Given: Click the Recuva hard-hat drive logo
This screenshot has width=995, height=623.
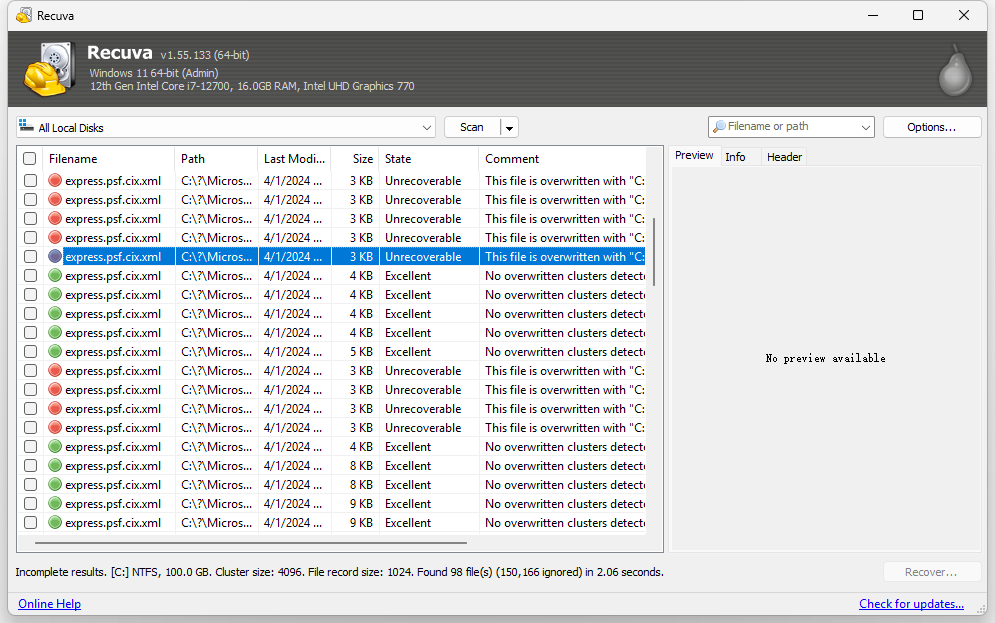Looking at the screenshot, I should point(49,70).
